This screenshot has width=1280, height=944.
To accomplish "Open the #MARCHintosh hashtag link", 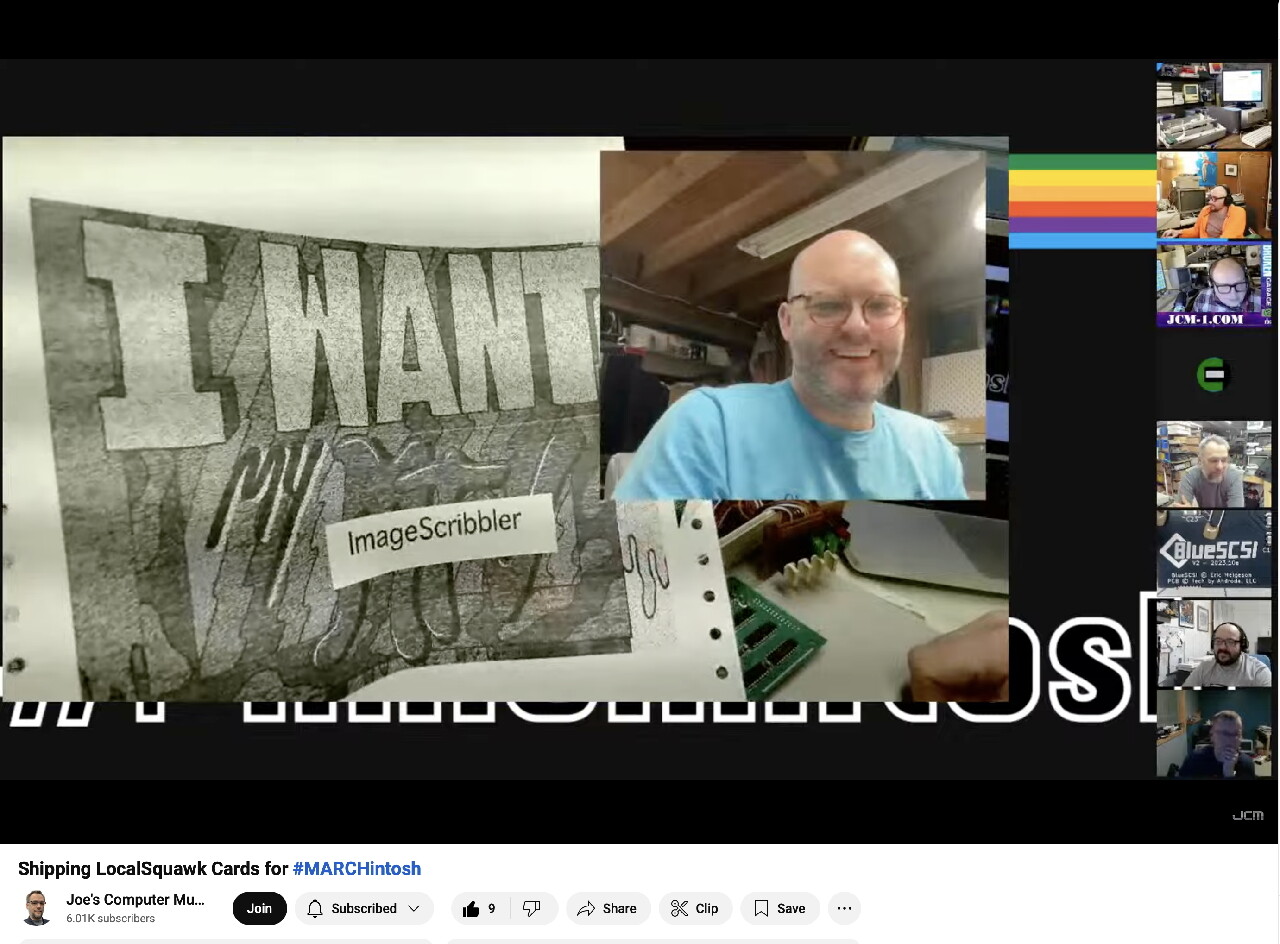I will (x=357, y=868).
